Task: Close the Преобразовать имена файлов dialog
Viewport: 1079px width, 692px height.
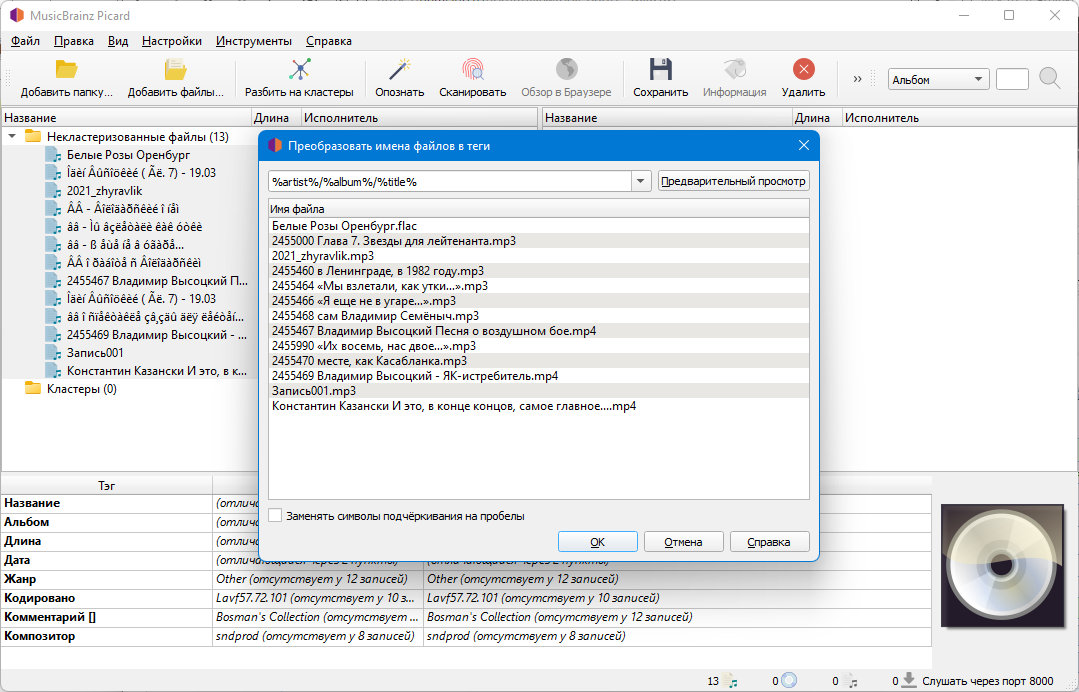Action: [x=804, y=145]
